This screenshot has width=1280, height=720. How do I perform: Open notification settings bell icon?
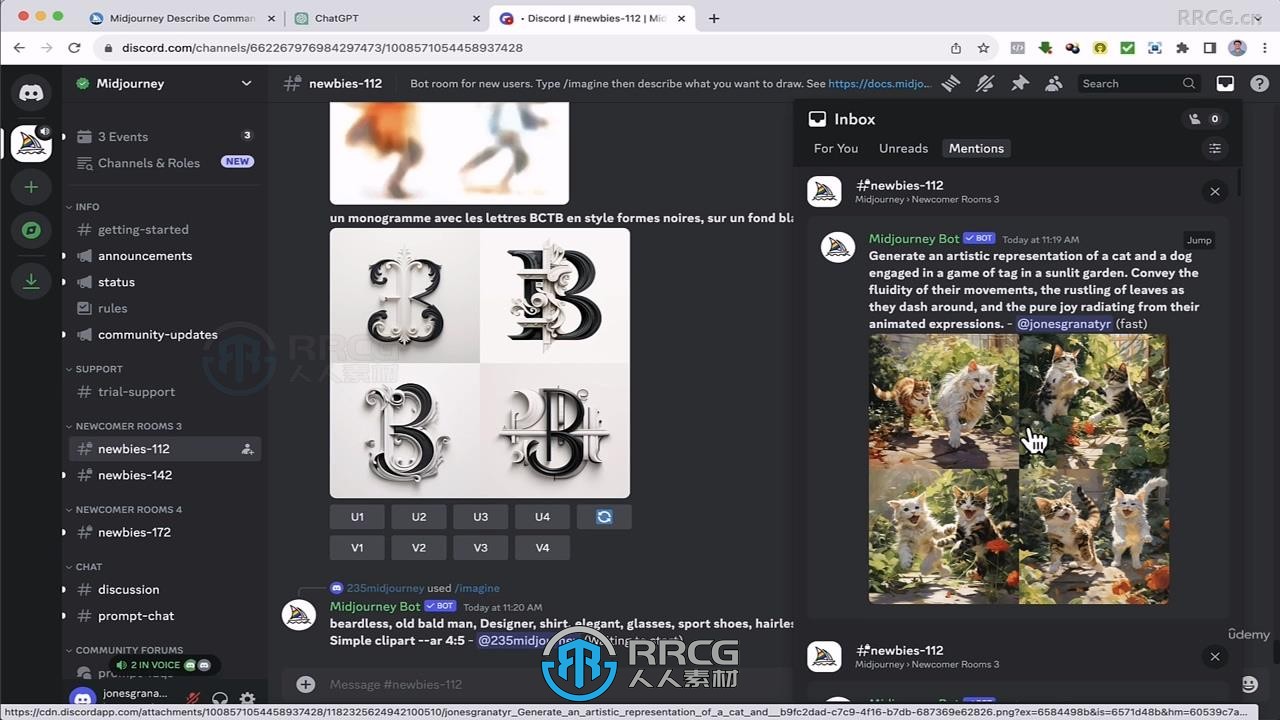tap(985, 84)
